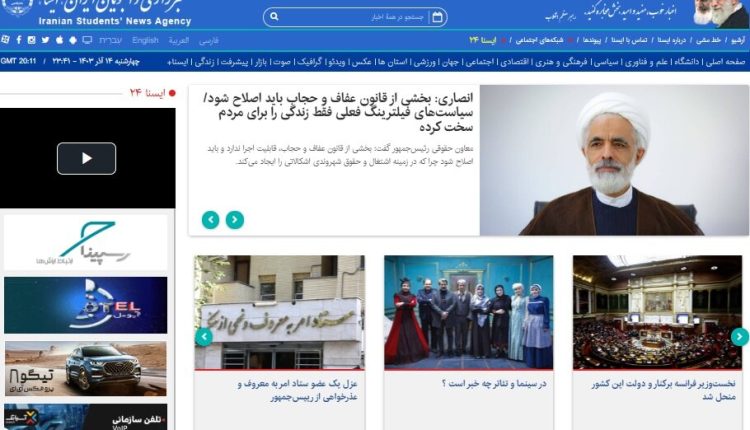750x430 pixels.
Task: Open علم و فناوری menu item
Action: [x=644, y=62]
